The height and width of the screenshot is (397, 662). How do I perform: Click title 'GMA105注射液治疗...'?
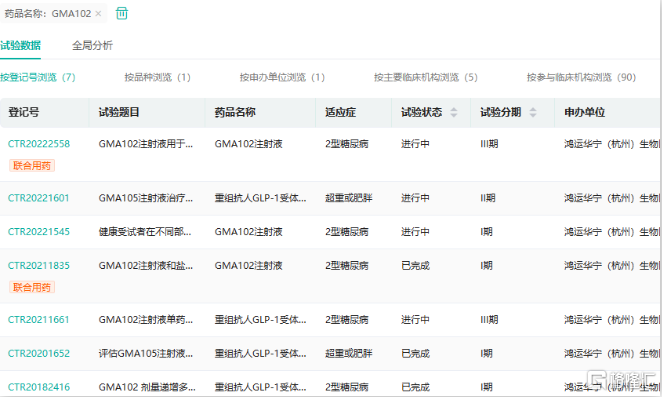(x=146, y=198)
